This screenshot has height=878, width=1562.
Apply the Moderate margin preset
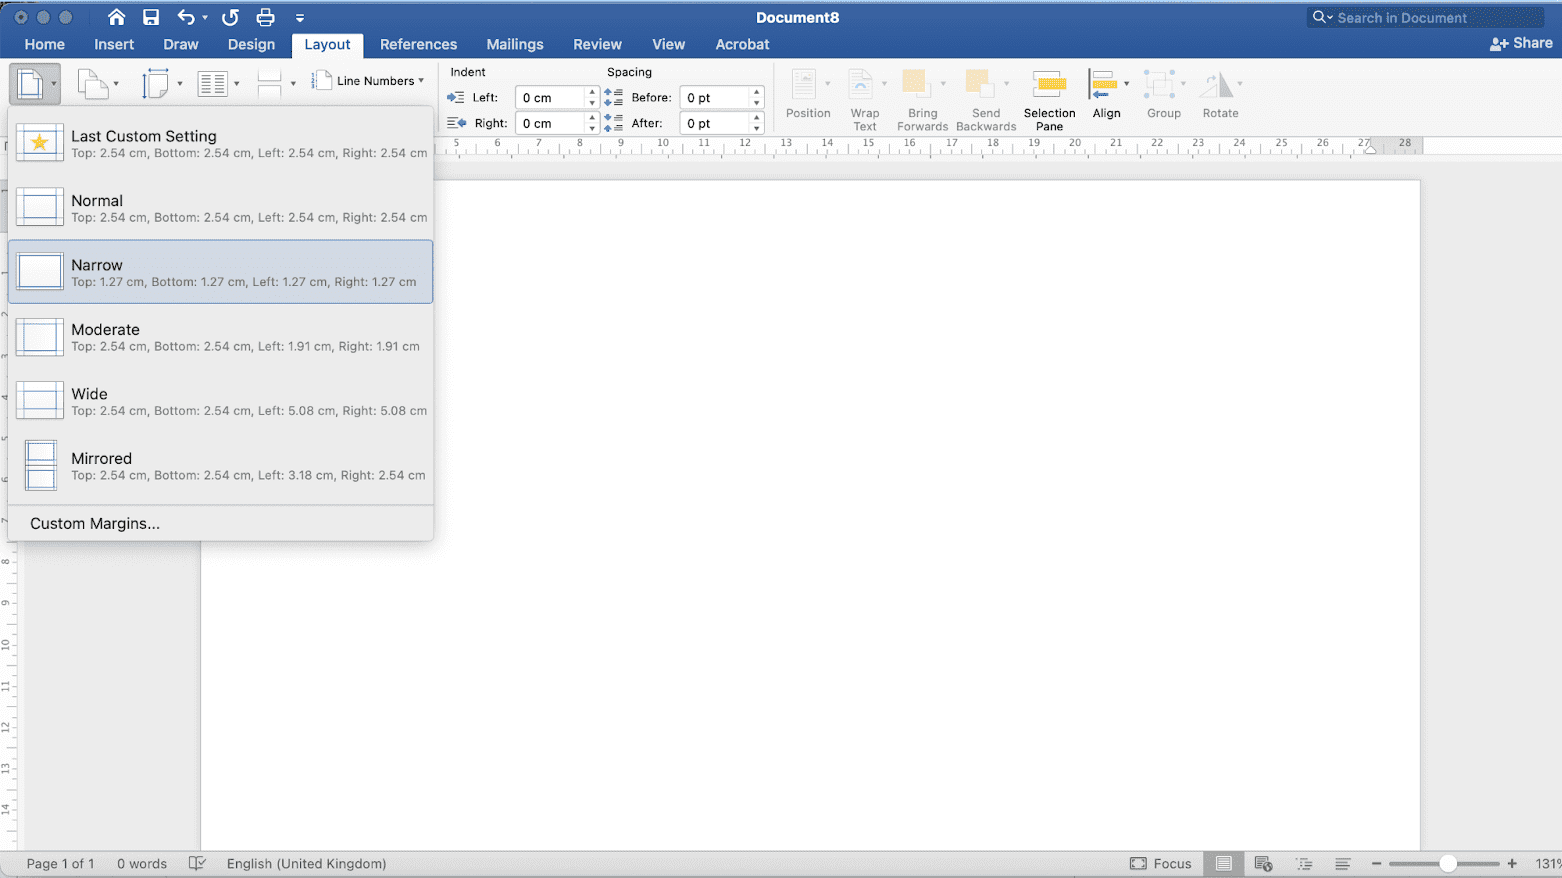tap(220, 337)
